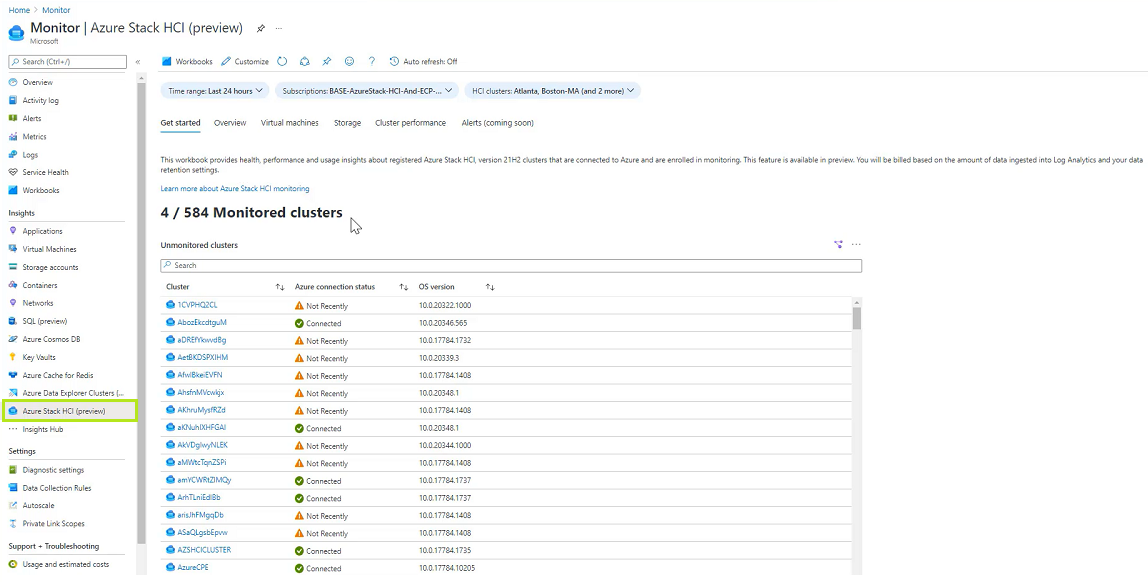The width and height of the screenshot is (1148, 582).
Task: Refresh the workbook with the circular arrow icon
Action: (x=282, y=61)
